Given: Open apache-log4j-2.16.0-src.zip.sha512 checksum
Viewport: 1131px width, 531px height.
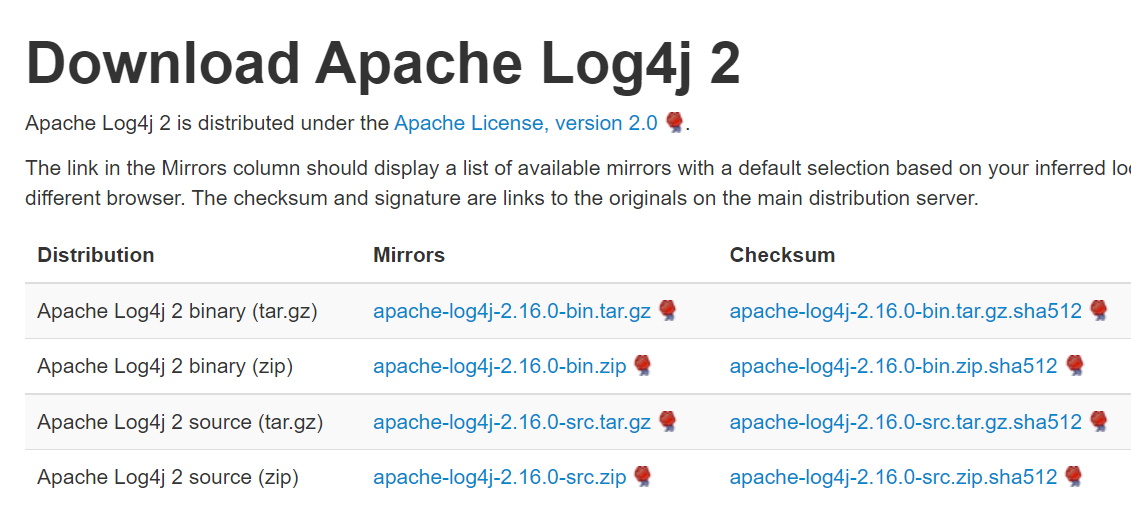Looking at the screenshot, I should (893, 477).
